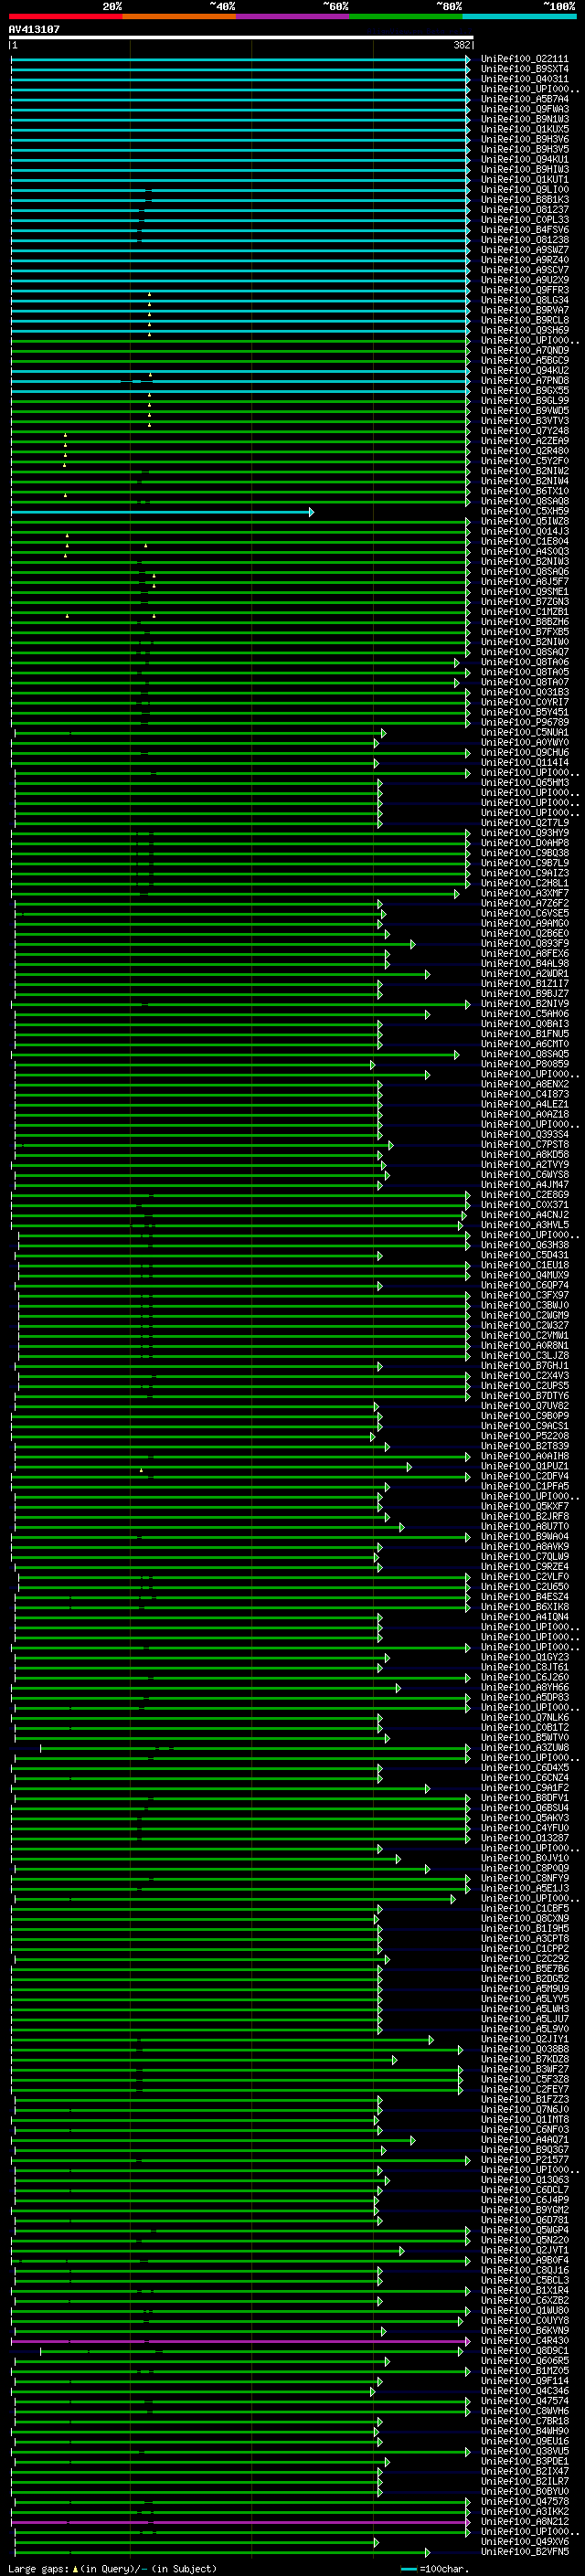The width and height of the screenshot is (585, 2576).
Task: Open hit UniRef100_B9SXT4
Action: pyautogui.click(x=525, y=69)
